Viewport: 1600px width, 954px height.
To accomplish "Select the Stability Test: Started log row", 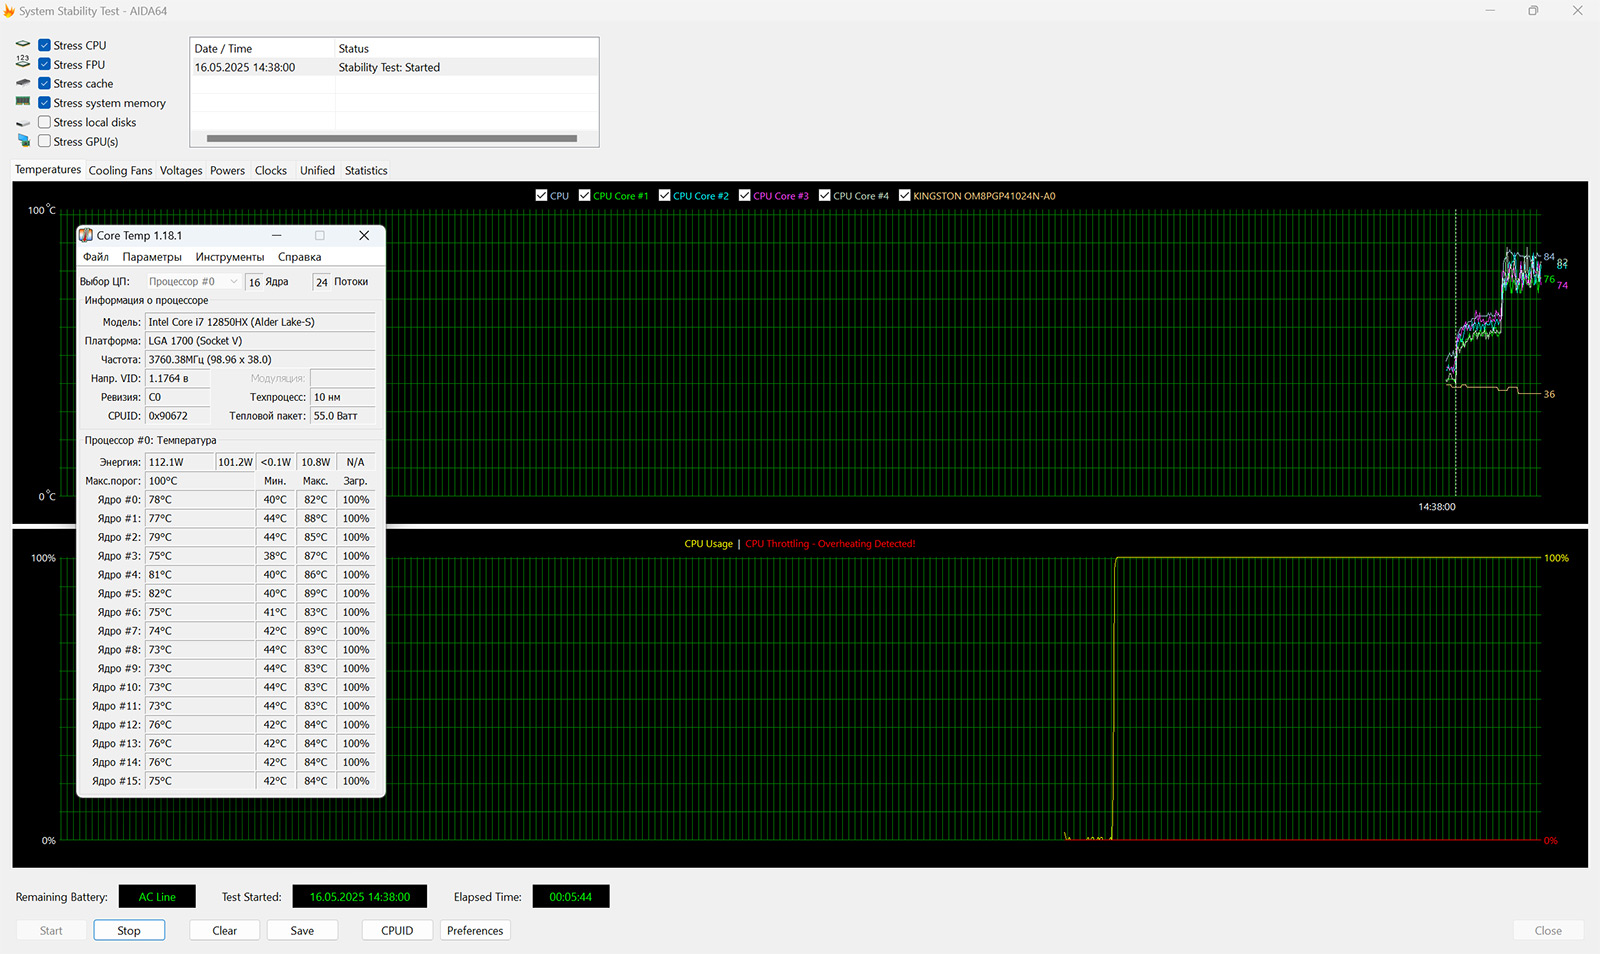I will (395, 67).
